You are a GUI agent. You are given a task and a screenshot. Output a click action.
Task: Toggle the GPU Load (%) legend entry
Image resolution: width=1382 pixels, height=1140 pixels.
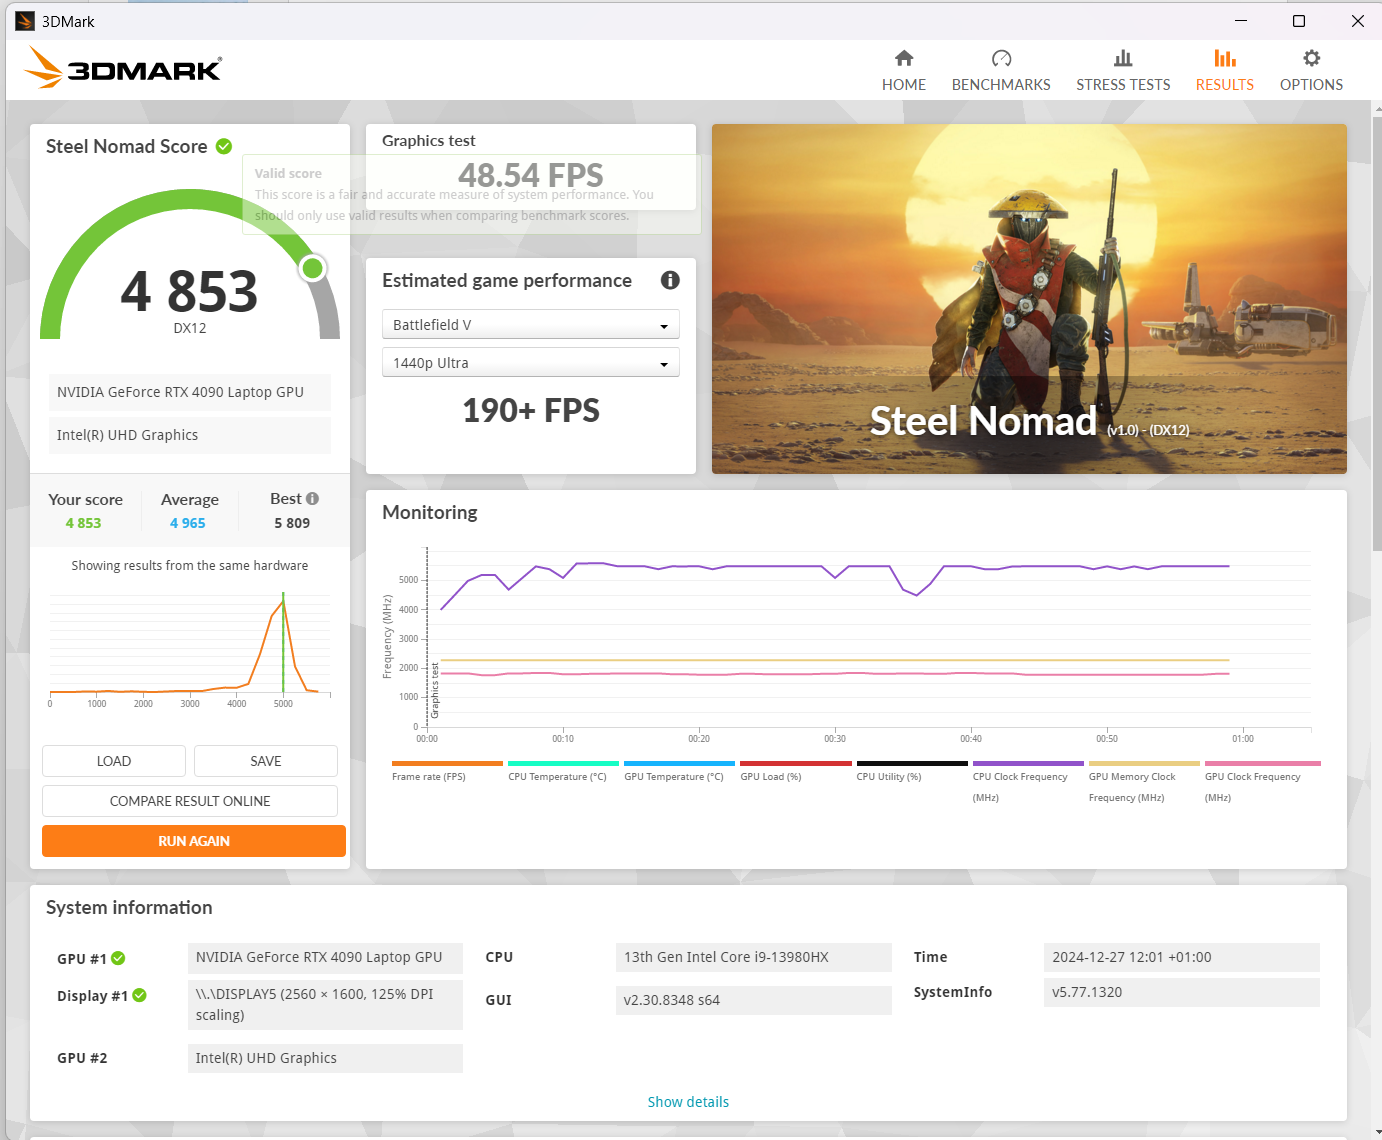point(795,772)
